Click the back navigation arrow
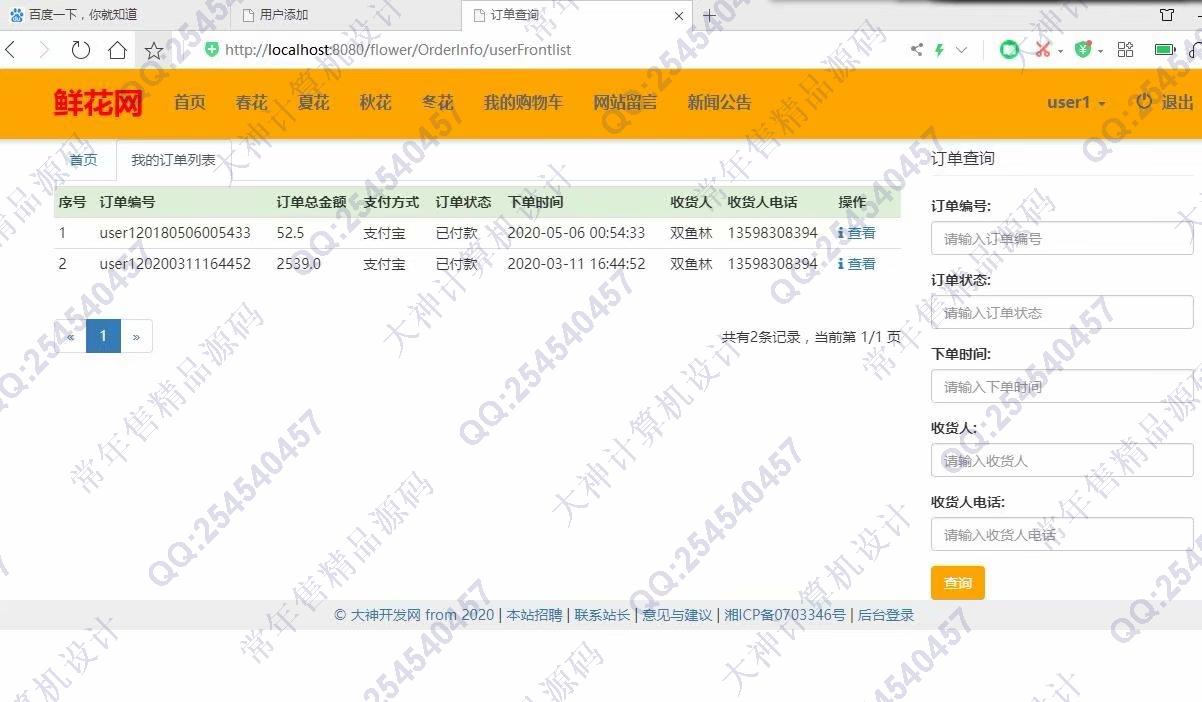The height and width of the screenshot is (702, 1202). click(x=11, y=50)
